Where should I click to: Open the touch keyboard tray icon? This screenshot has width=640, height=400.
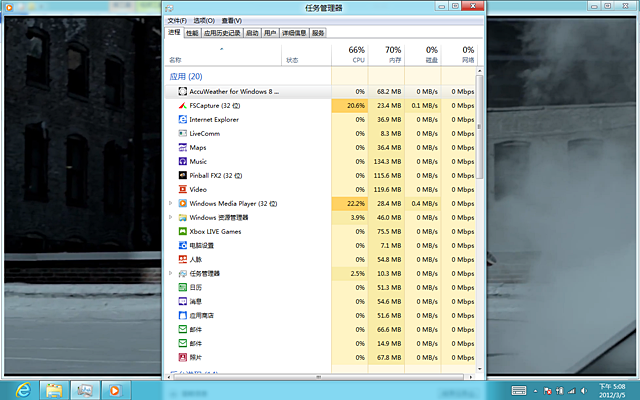point(519,391)
